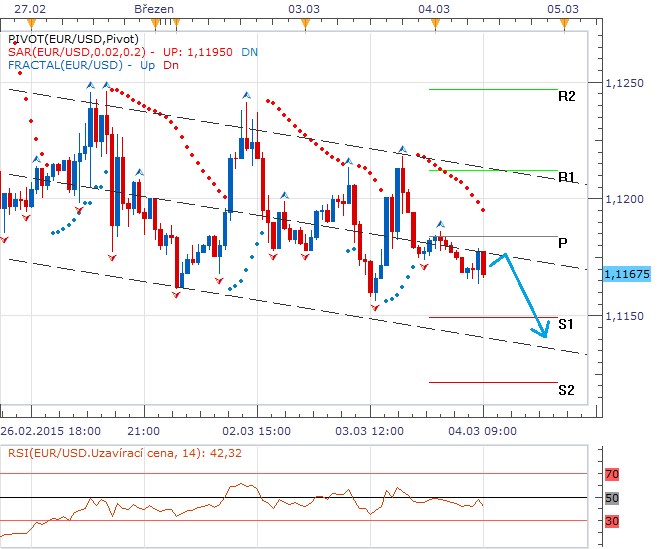This screenshot has height=549, width=660.
Task: Click the RSI 50 midline level marker
Action: [613, 497]
